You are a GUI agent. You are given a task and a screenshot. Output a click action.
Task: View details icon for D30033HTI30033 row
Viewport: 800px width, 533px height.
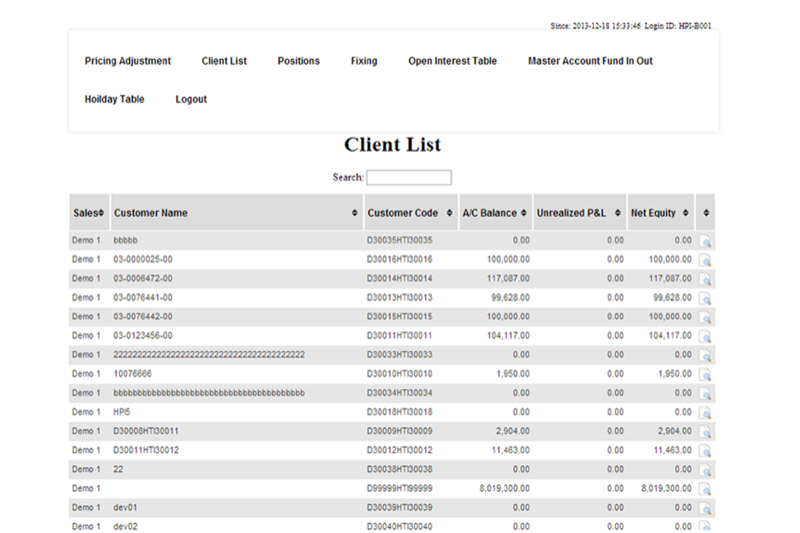[705, 356]
